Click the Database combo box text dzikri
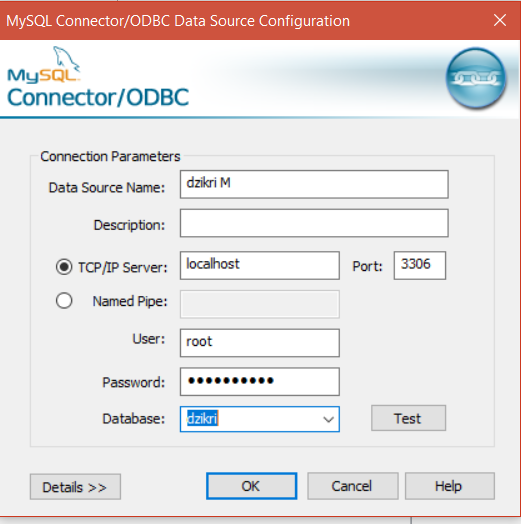521x524 pixels. coord(203,418)
